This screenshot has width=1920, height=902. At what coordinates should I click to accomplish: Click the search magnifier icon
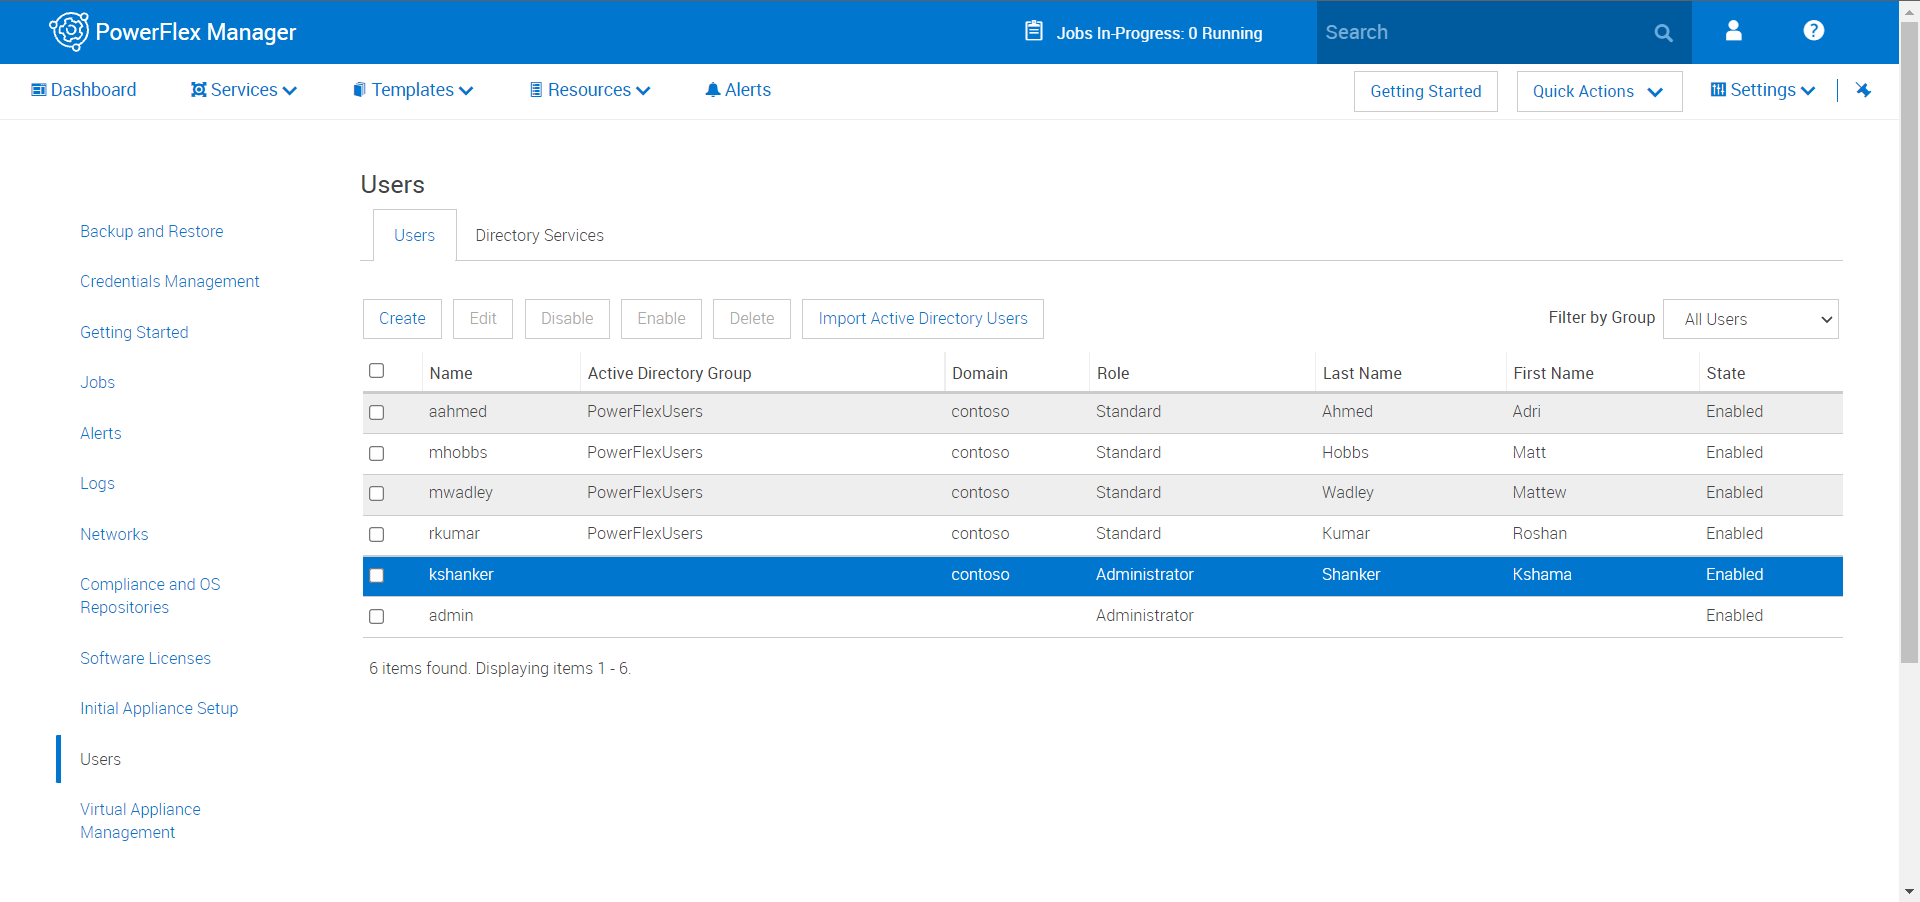[x=1663, y=32]
